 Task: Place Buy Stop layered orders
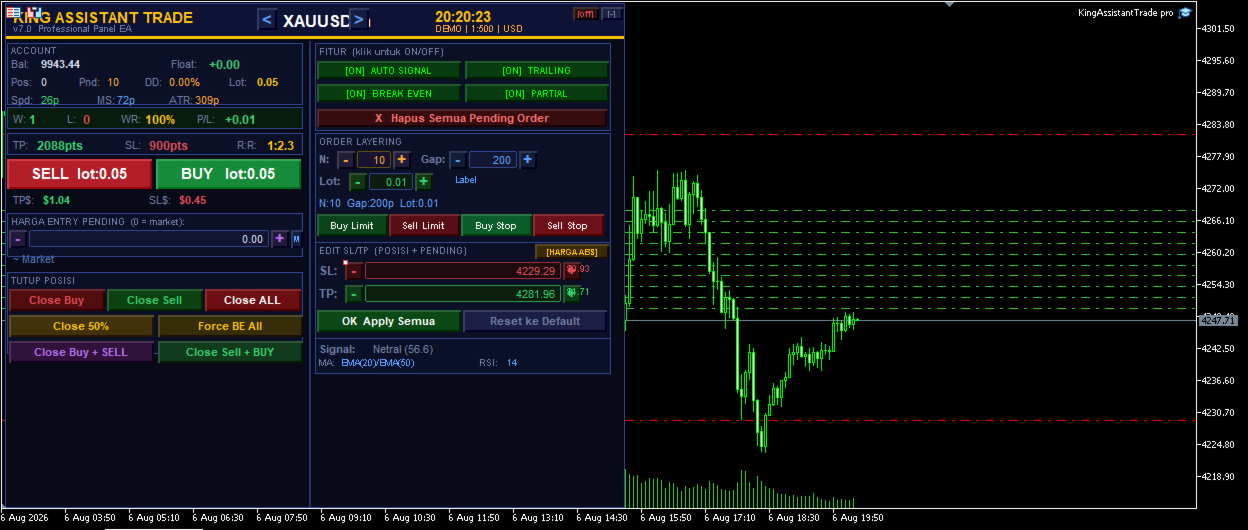point(496,225)
